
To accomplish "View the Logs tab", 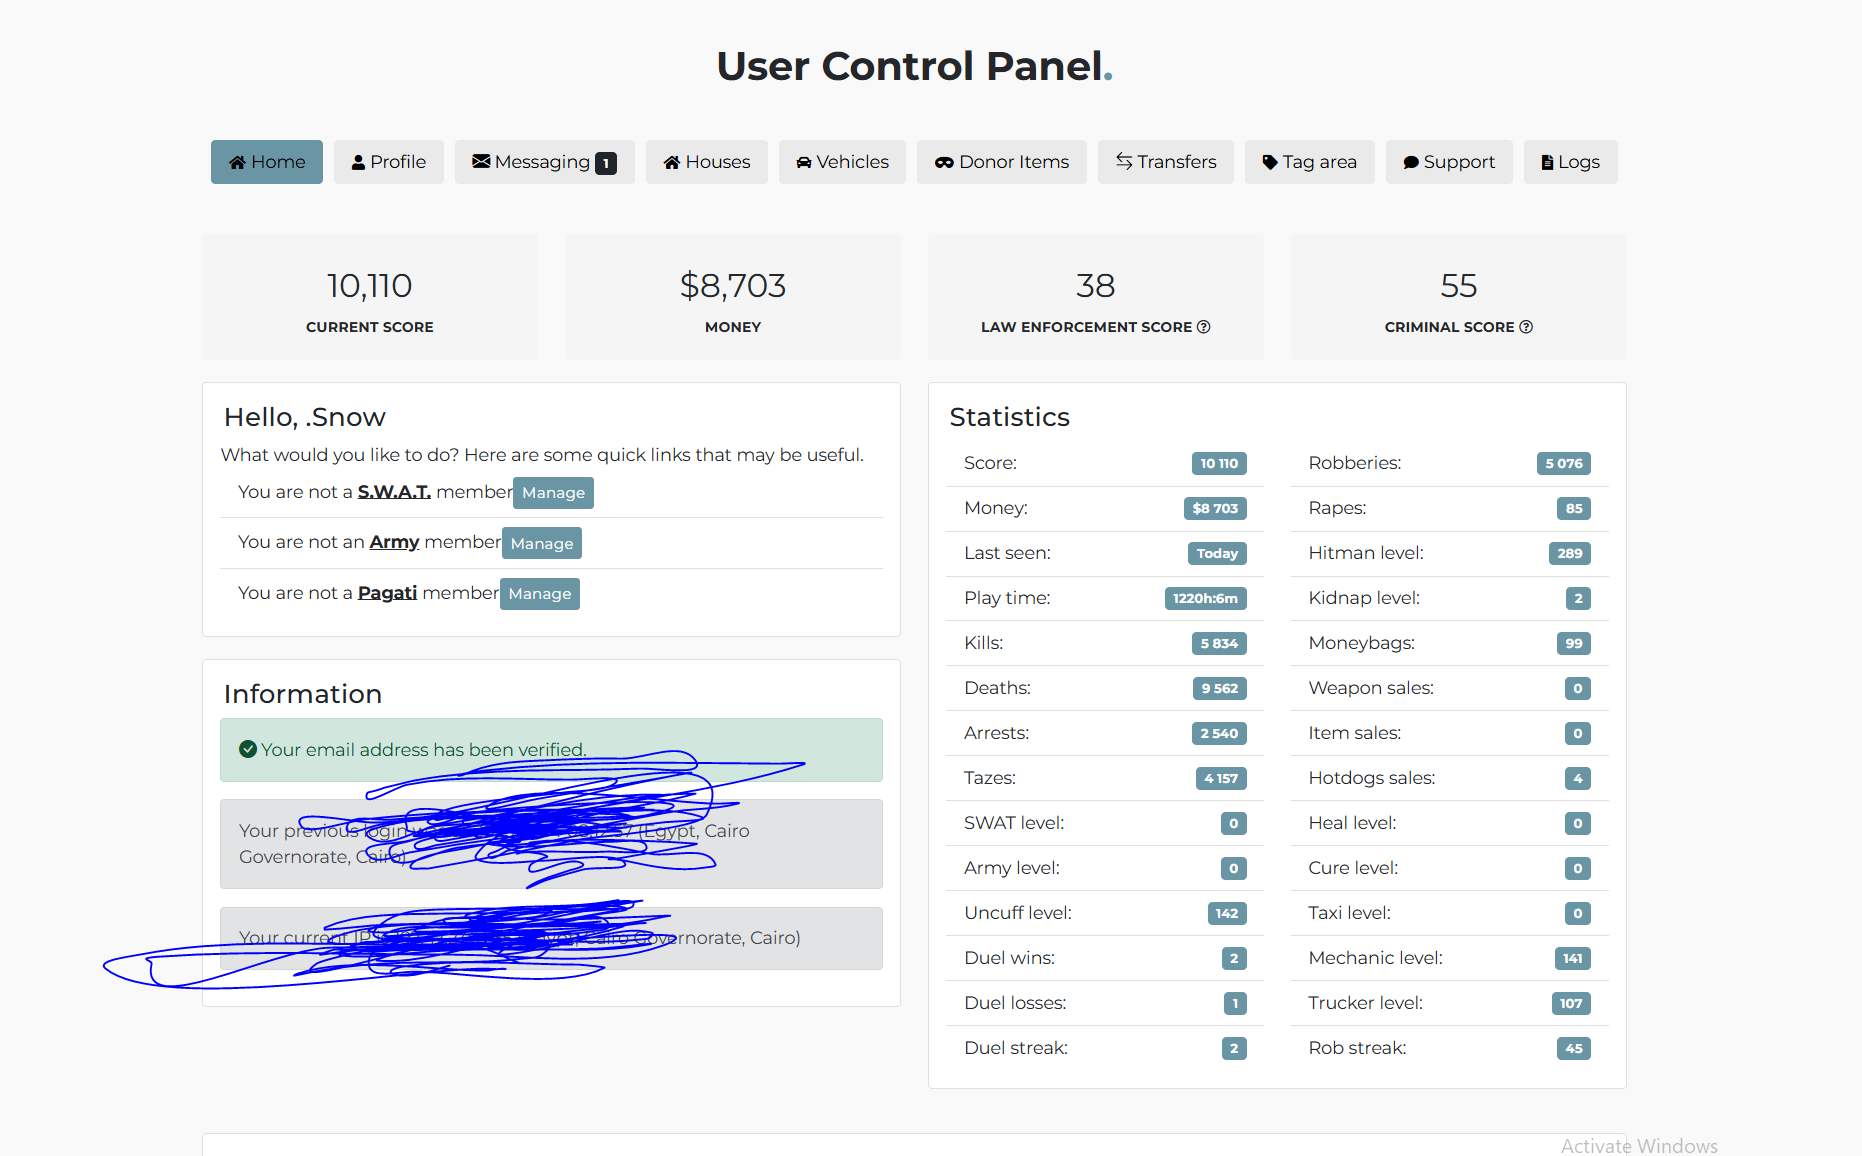I will pyautogui.click(x=1571, y=162).
